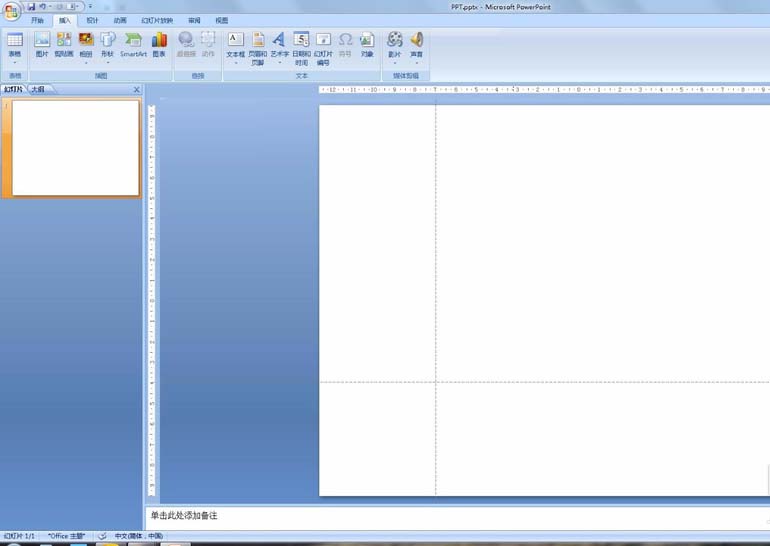The height and width of the screenshot is (546, 770).
Task: Click the 中文(简体, 中国) language indicator
Action: coord(138,536)
